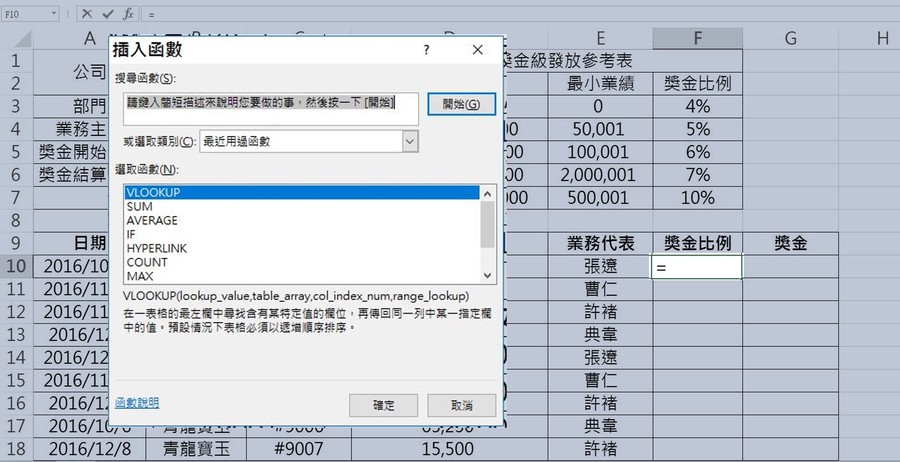This screenshot has width=900, height=462.
Task: Click the 最小業績 header cell
Action: pyautogui.click(x=600, y=84)
